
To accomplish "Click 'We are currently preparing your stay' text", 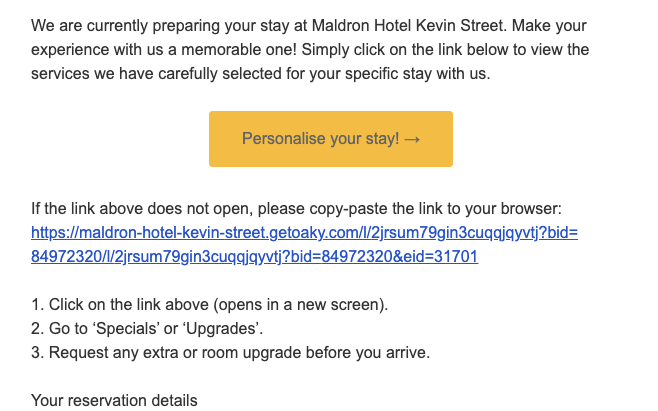I will pos(159,24).
